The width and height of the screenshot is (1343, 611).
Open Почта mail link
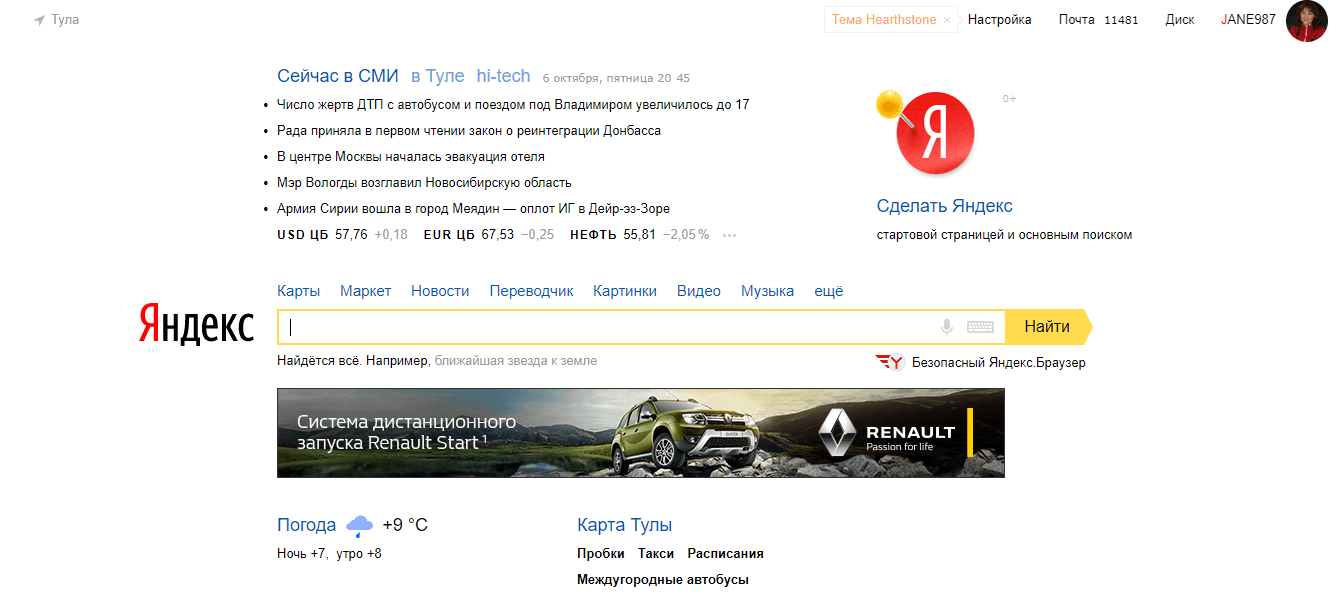coord(1077,20)
